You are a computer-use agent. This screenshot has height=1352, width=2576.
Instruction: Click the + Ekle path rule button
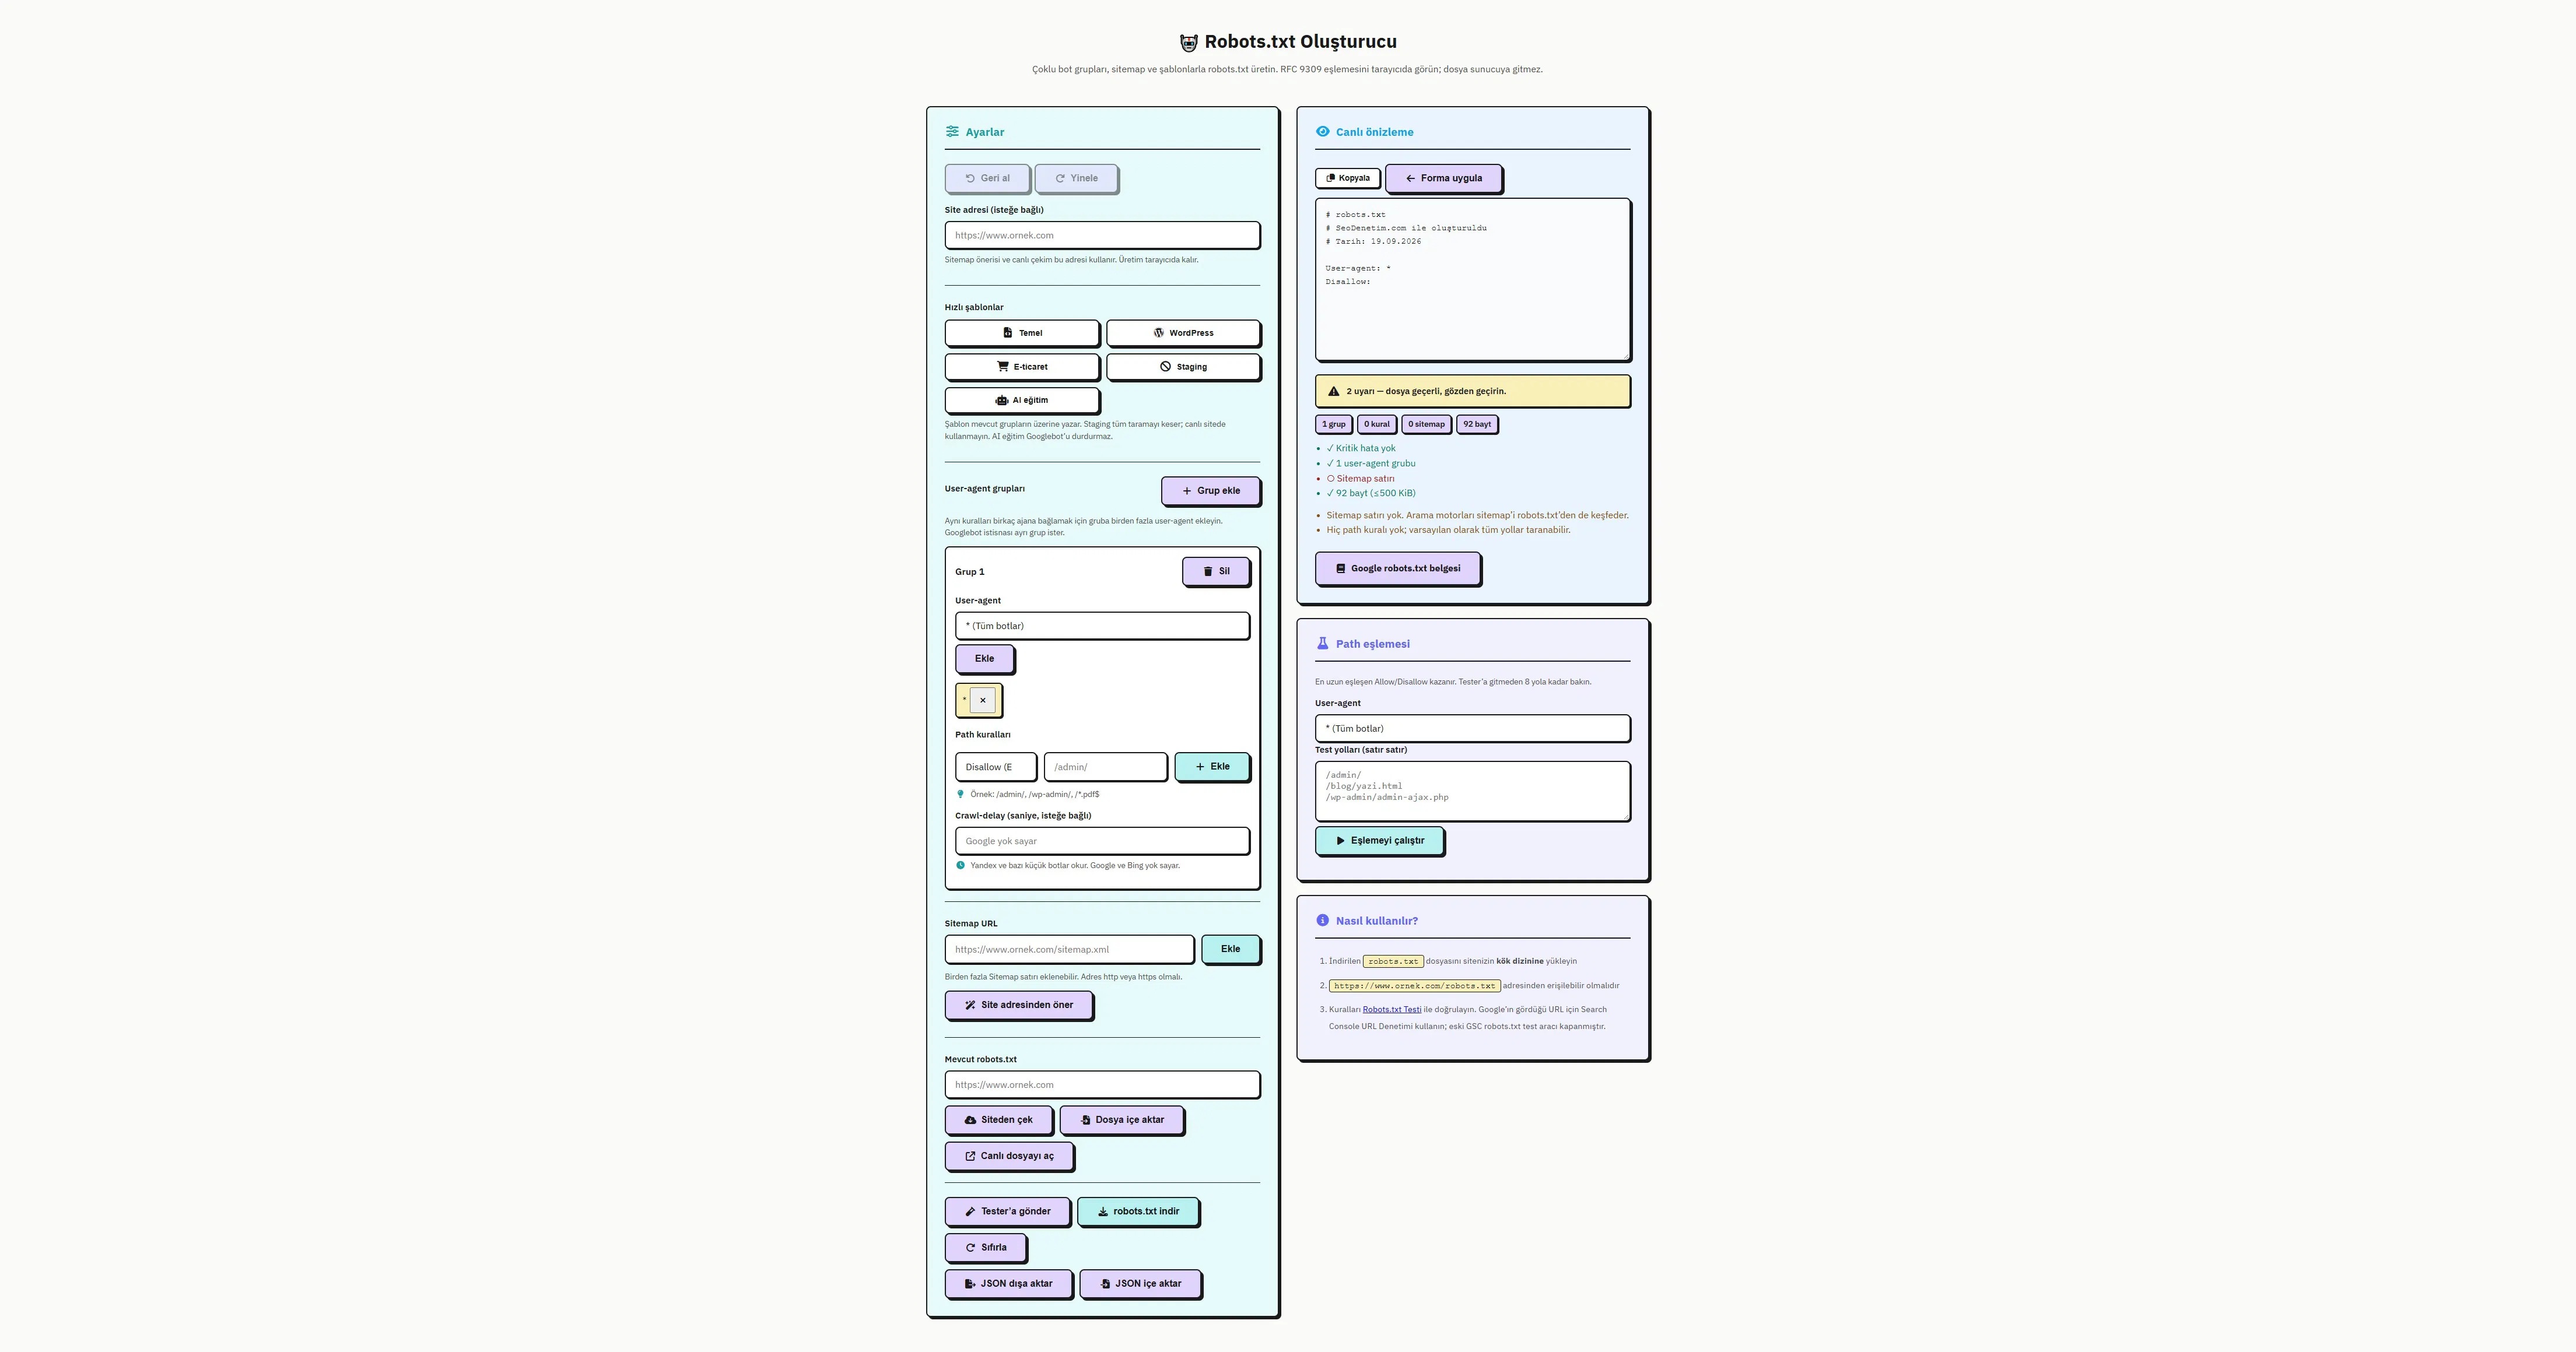point(1212,766)
